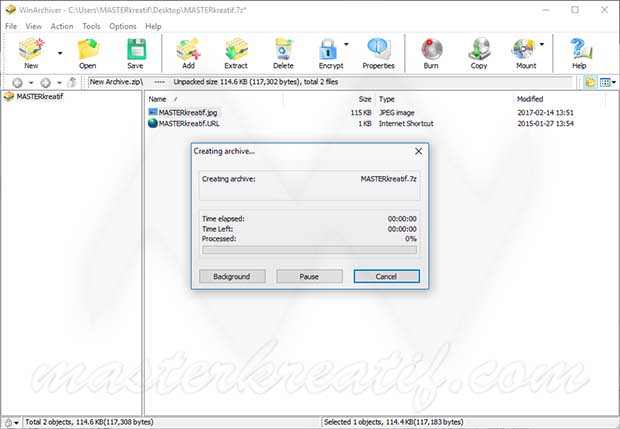
Task: Click the address path field
Action: pyautogui.click(x=330, y=82)
